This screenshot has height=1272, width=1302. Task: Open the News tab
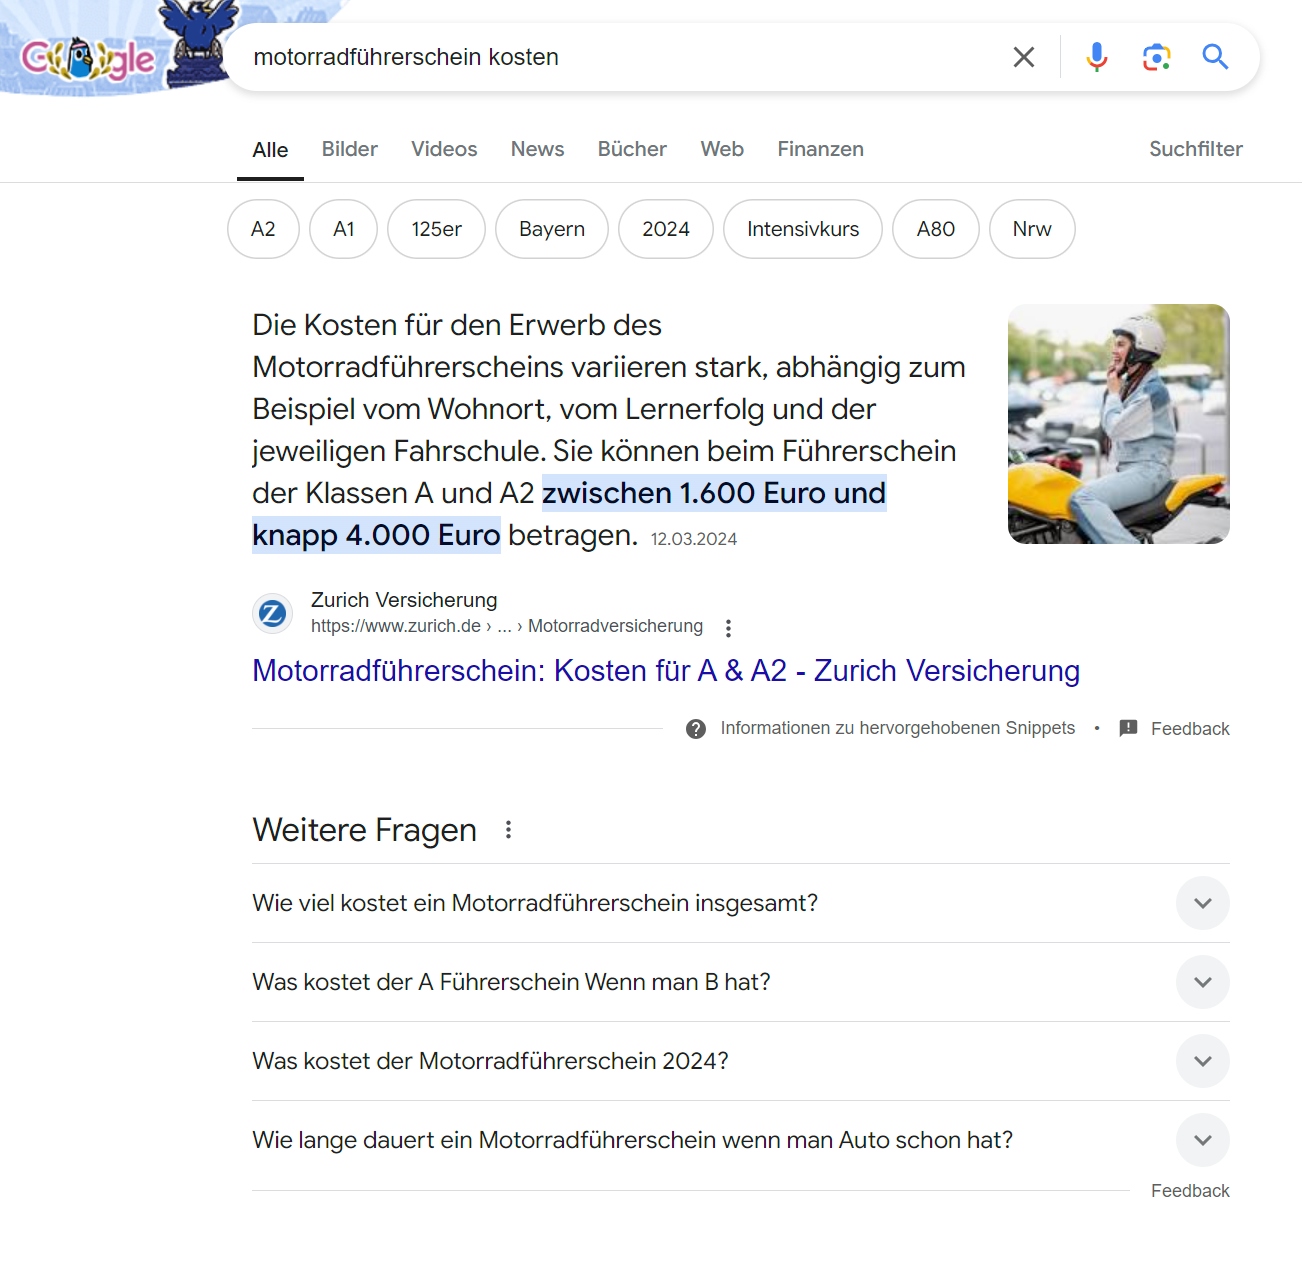537,149
